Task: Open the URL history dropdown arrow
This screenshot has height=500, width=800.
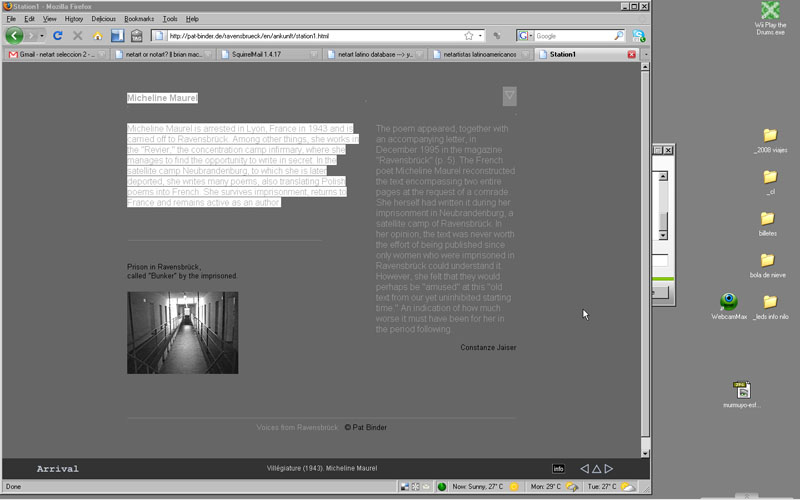Action: 480,36
